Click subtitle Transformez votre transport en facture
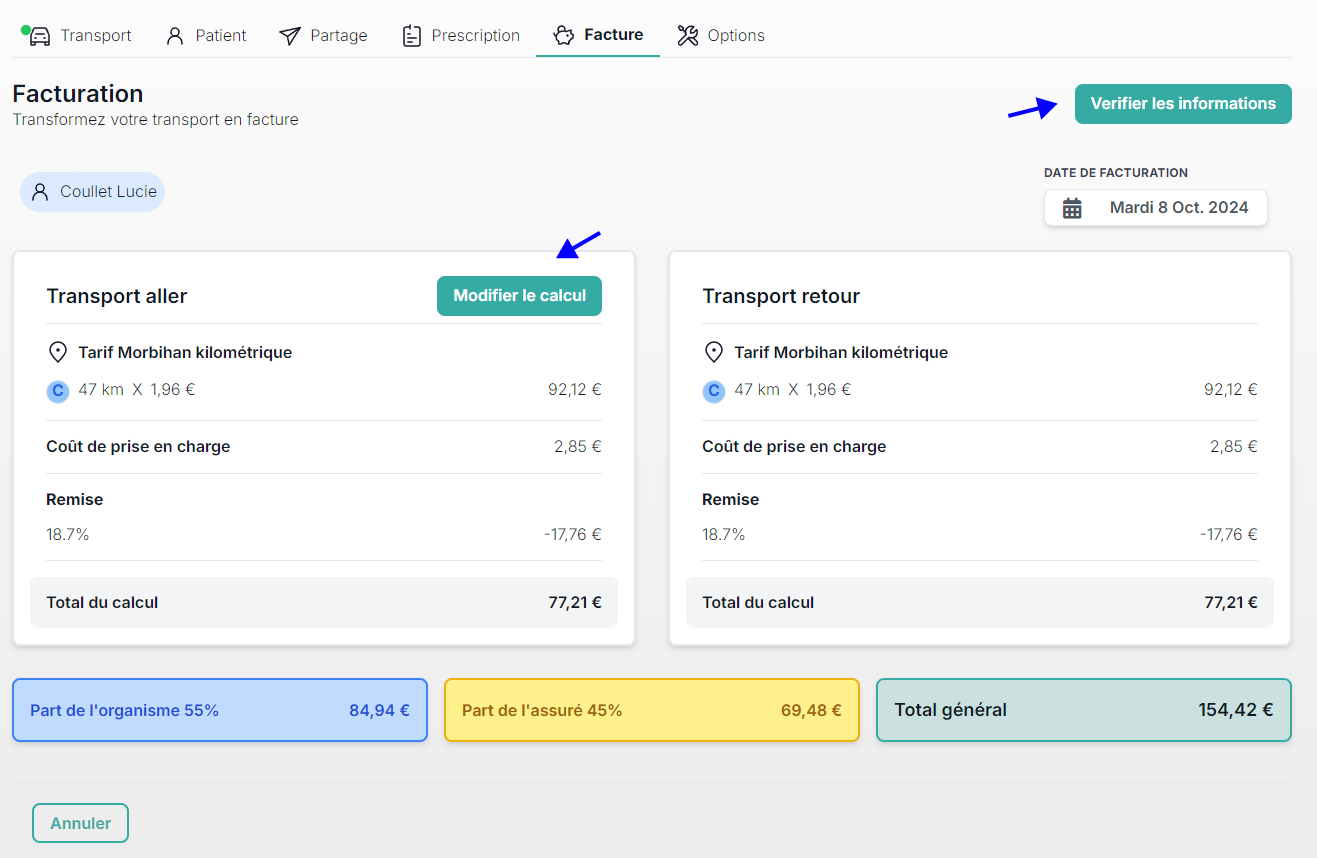Image resolution: width=1317 pixels, height=858 pixels. click(155, 120)
